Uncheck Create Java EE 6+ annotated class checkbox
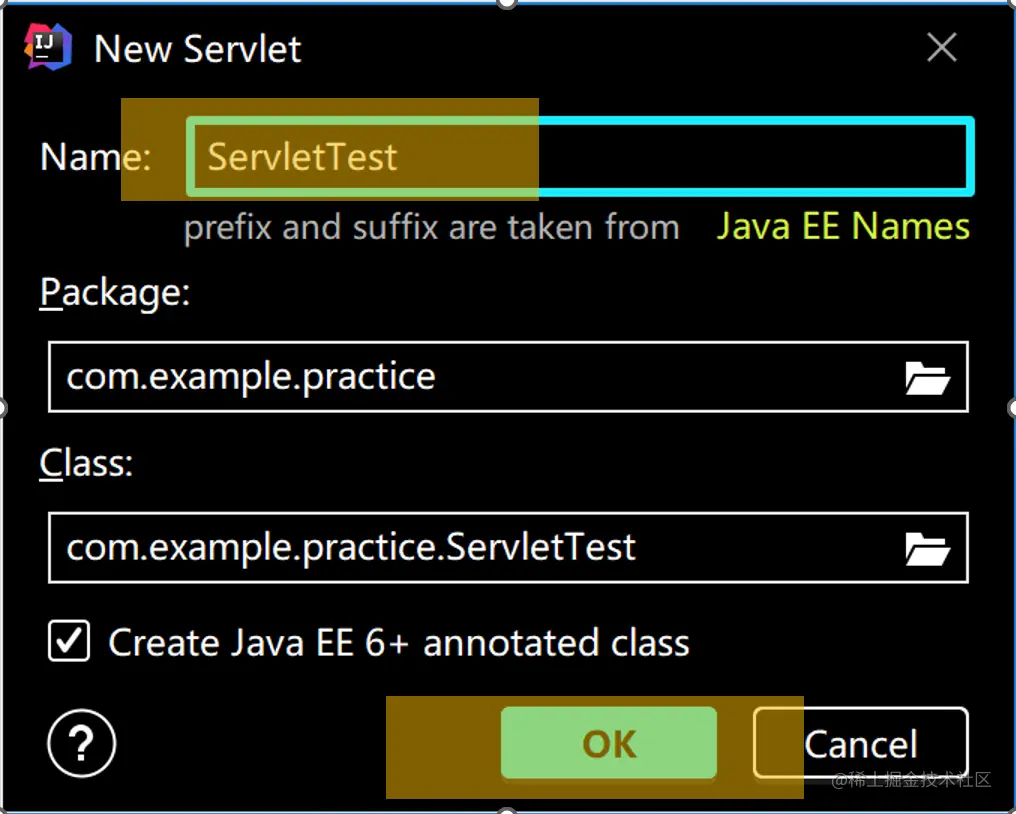Screen dimensions: 1016x814 (x=69, y=642)
